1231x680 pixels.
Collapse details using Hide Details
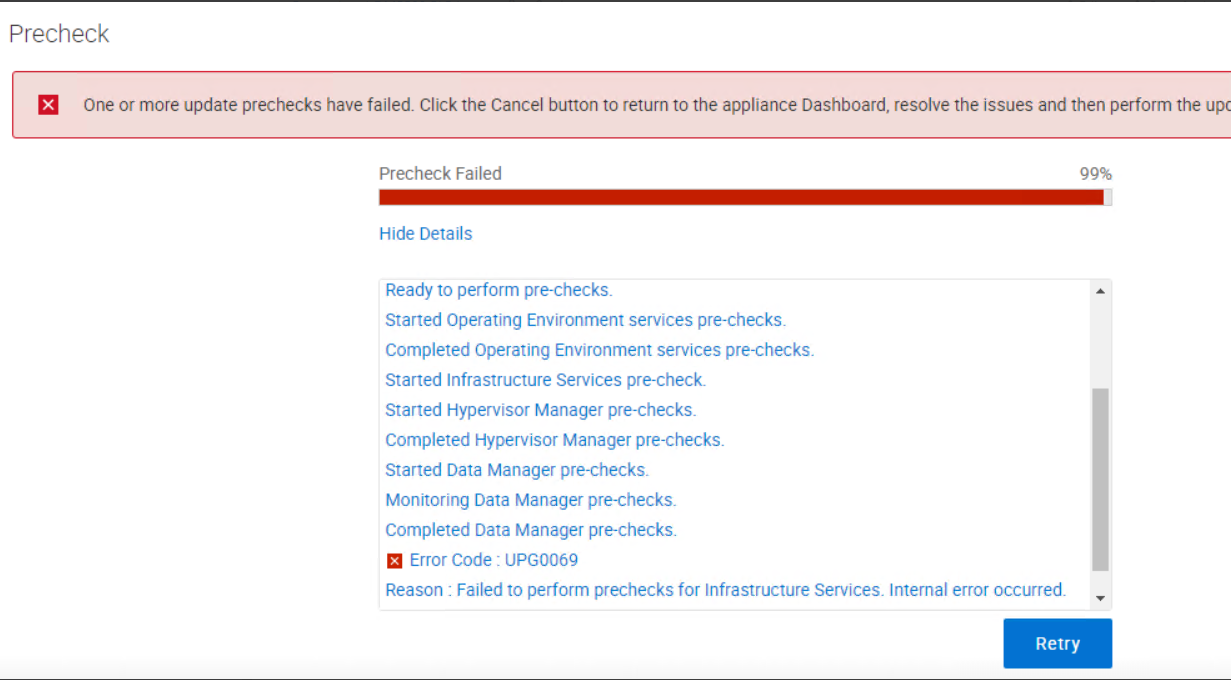pyautogui.click(x=425, y=233)
